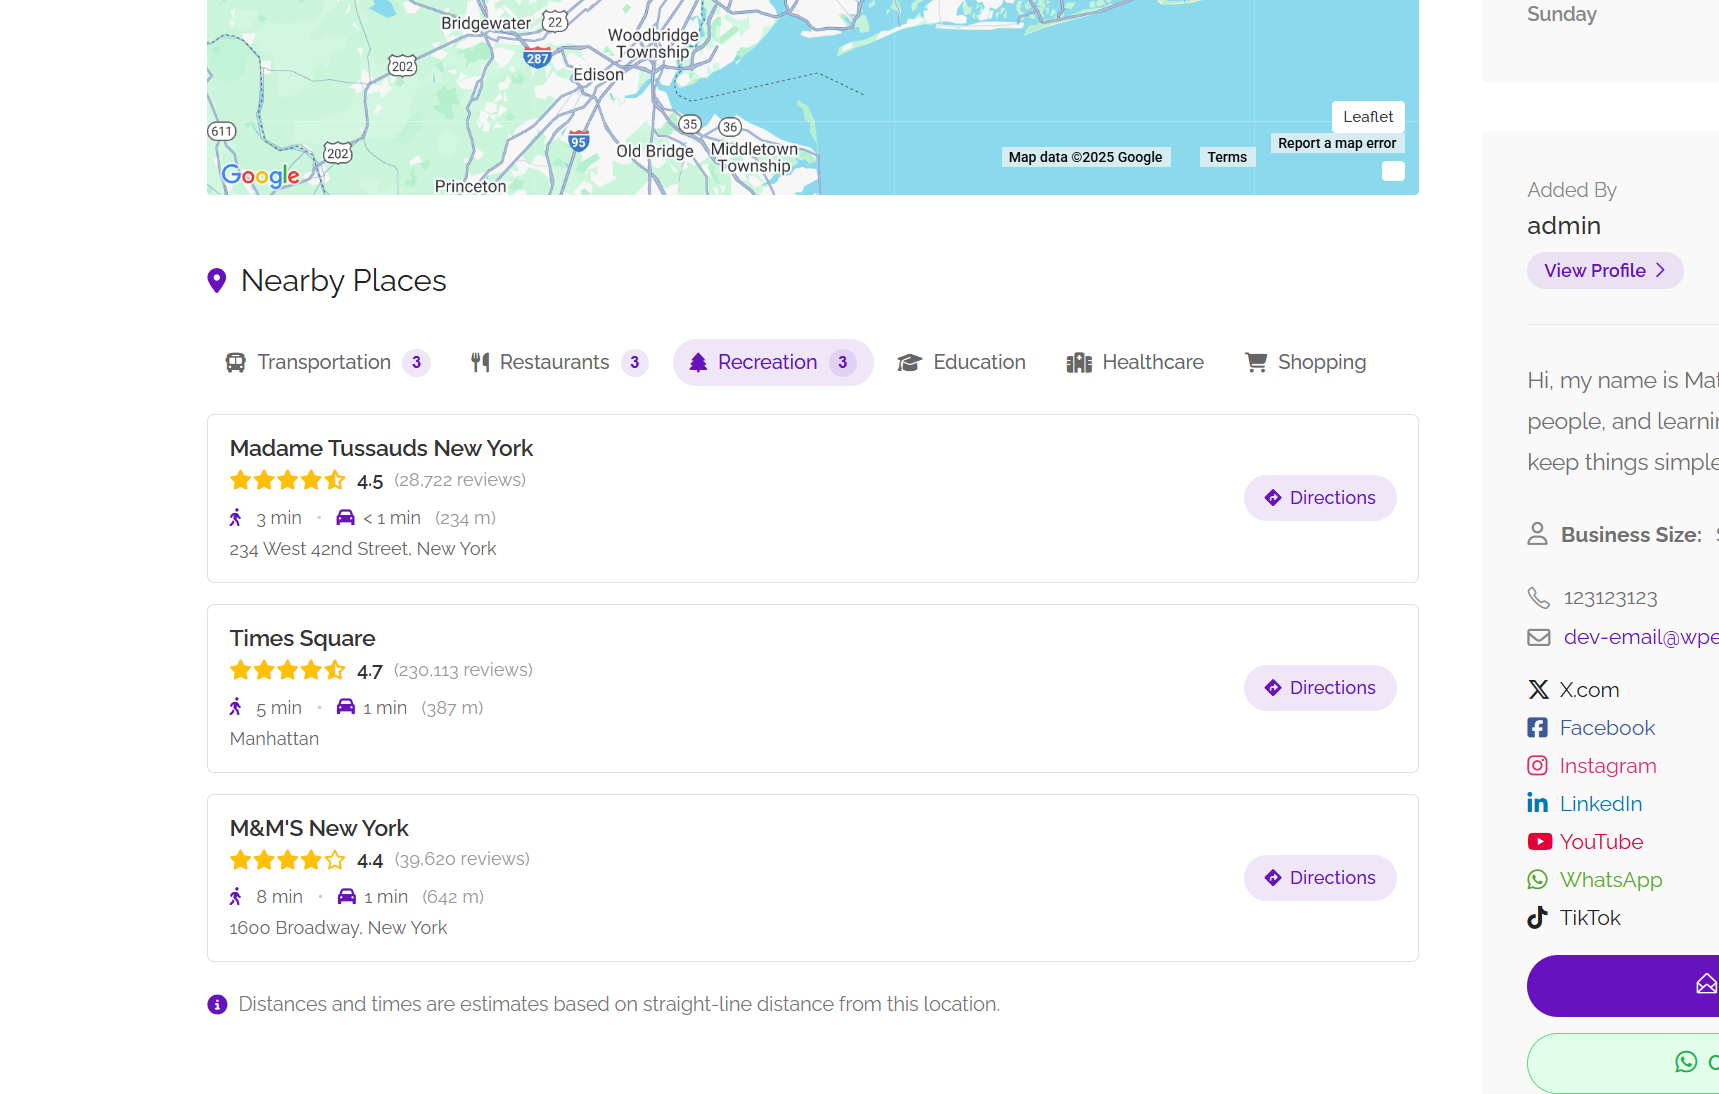The height and width of the screenshot is (1094, 1719).
Task: Get directions to M&M'S New York
Action: point(1319,878)
